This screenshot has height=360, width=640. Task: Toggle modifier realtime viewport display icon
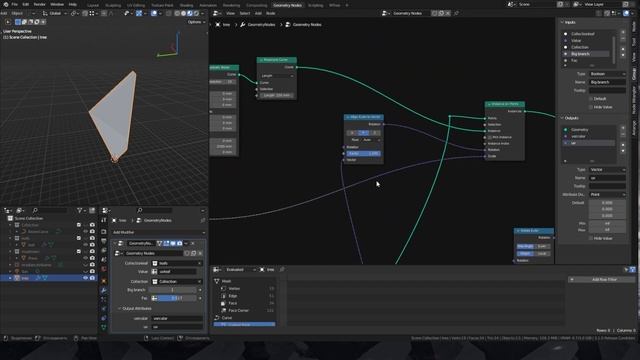click(x=173, y=243)
